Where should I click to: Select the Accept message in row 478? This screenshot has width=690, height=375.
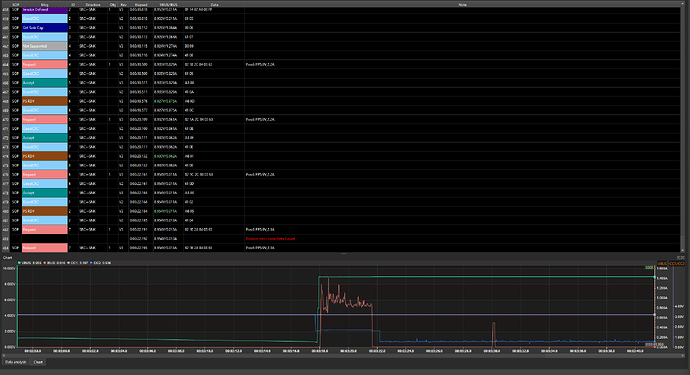(x=44, y=193)
